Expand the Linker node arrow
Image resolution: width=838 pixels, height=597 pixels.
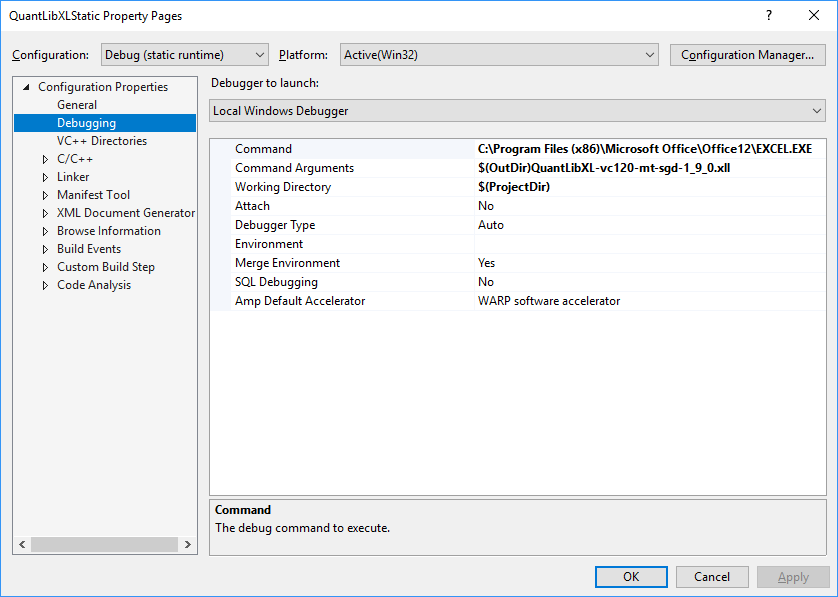pos(45,177)
